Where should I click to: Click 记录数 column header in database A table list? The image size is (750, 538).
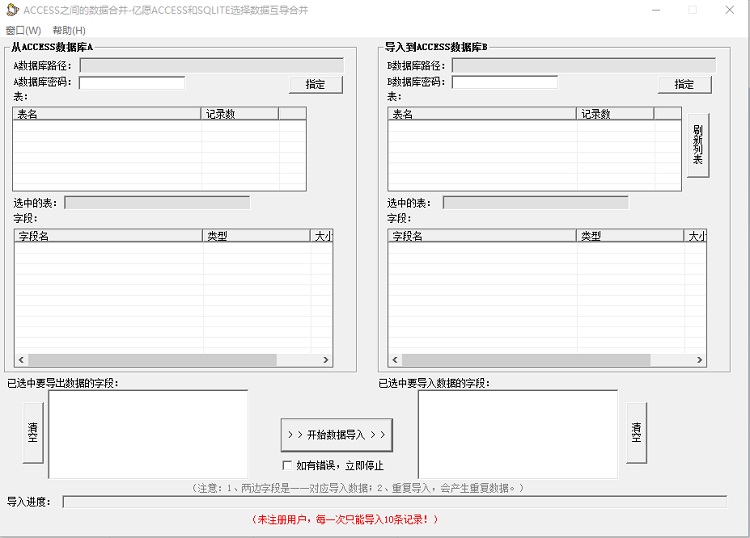pos(240,114)
